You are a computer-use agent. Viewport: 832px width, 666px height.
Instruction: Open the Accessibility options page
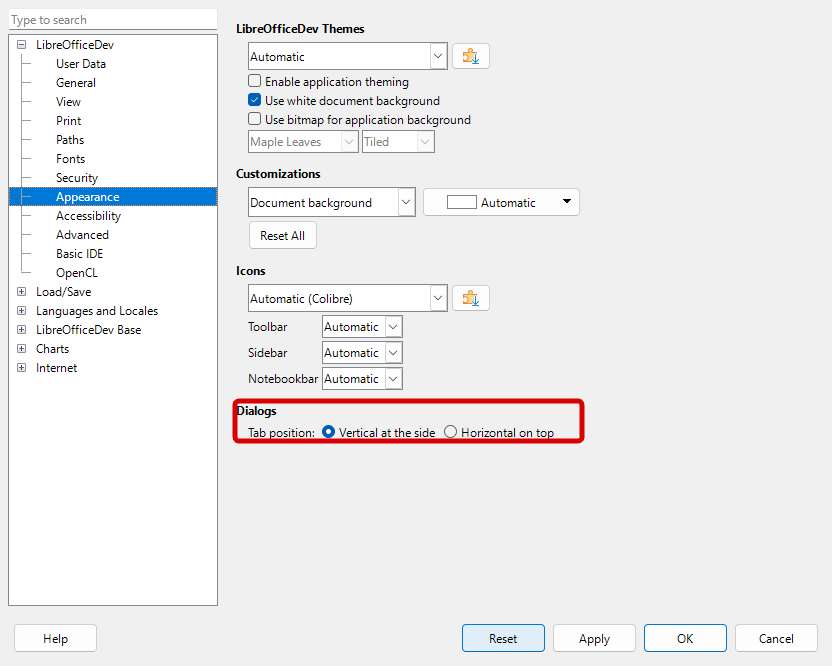(x=88, y=216)
